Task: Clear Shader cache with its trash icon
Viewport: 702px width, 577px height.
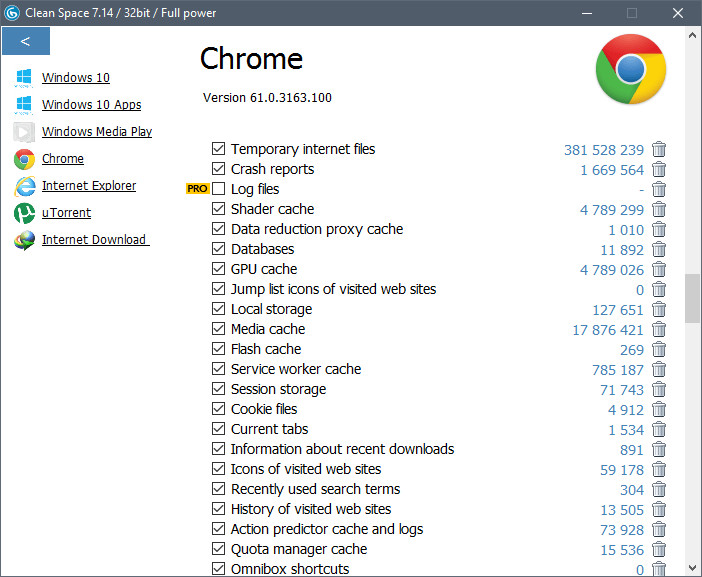Action: (659, 209)
